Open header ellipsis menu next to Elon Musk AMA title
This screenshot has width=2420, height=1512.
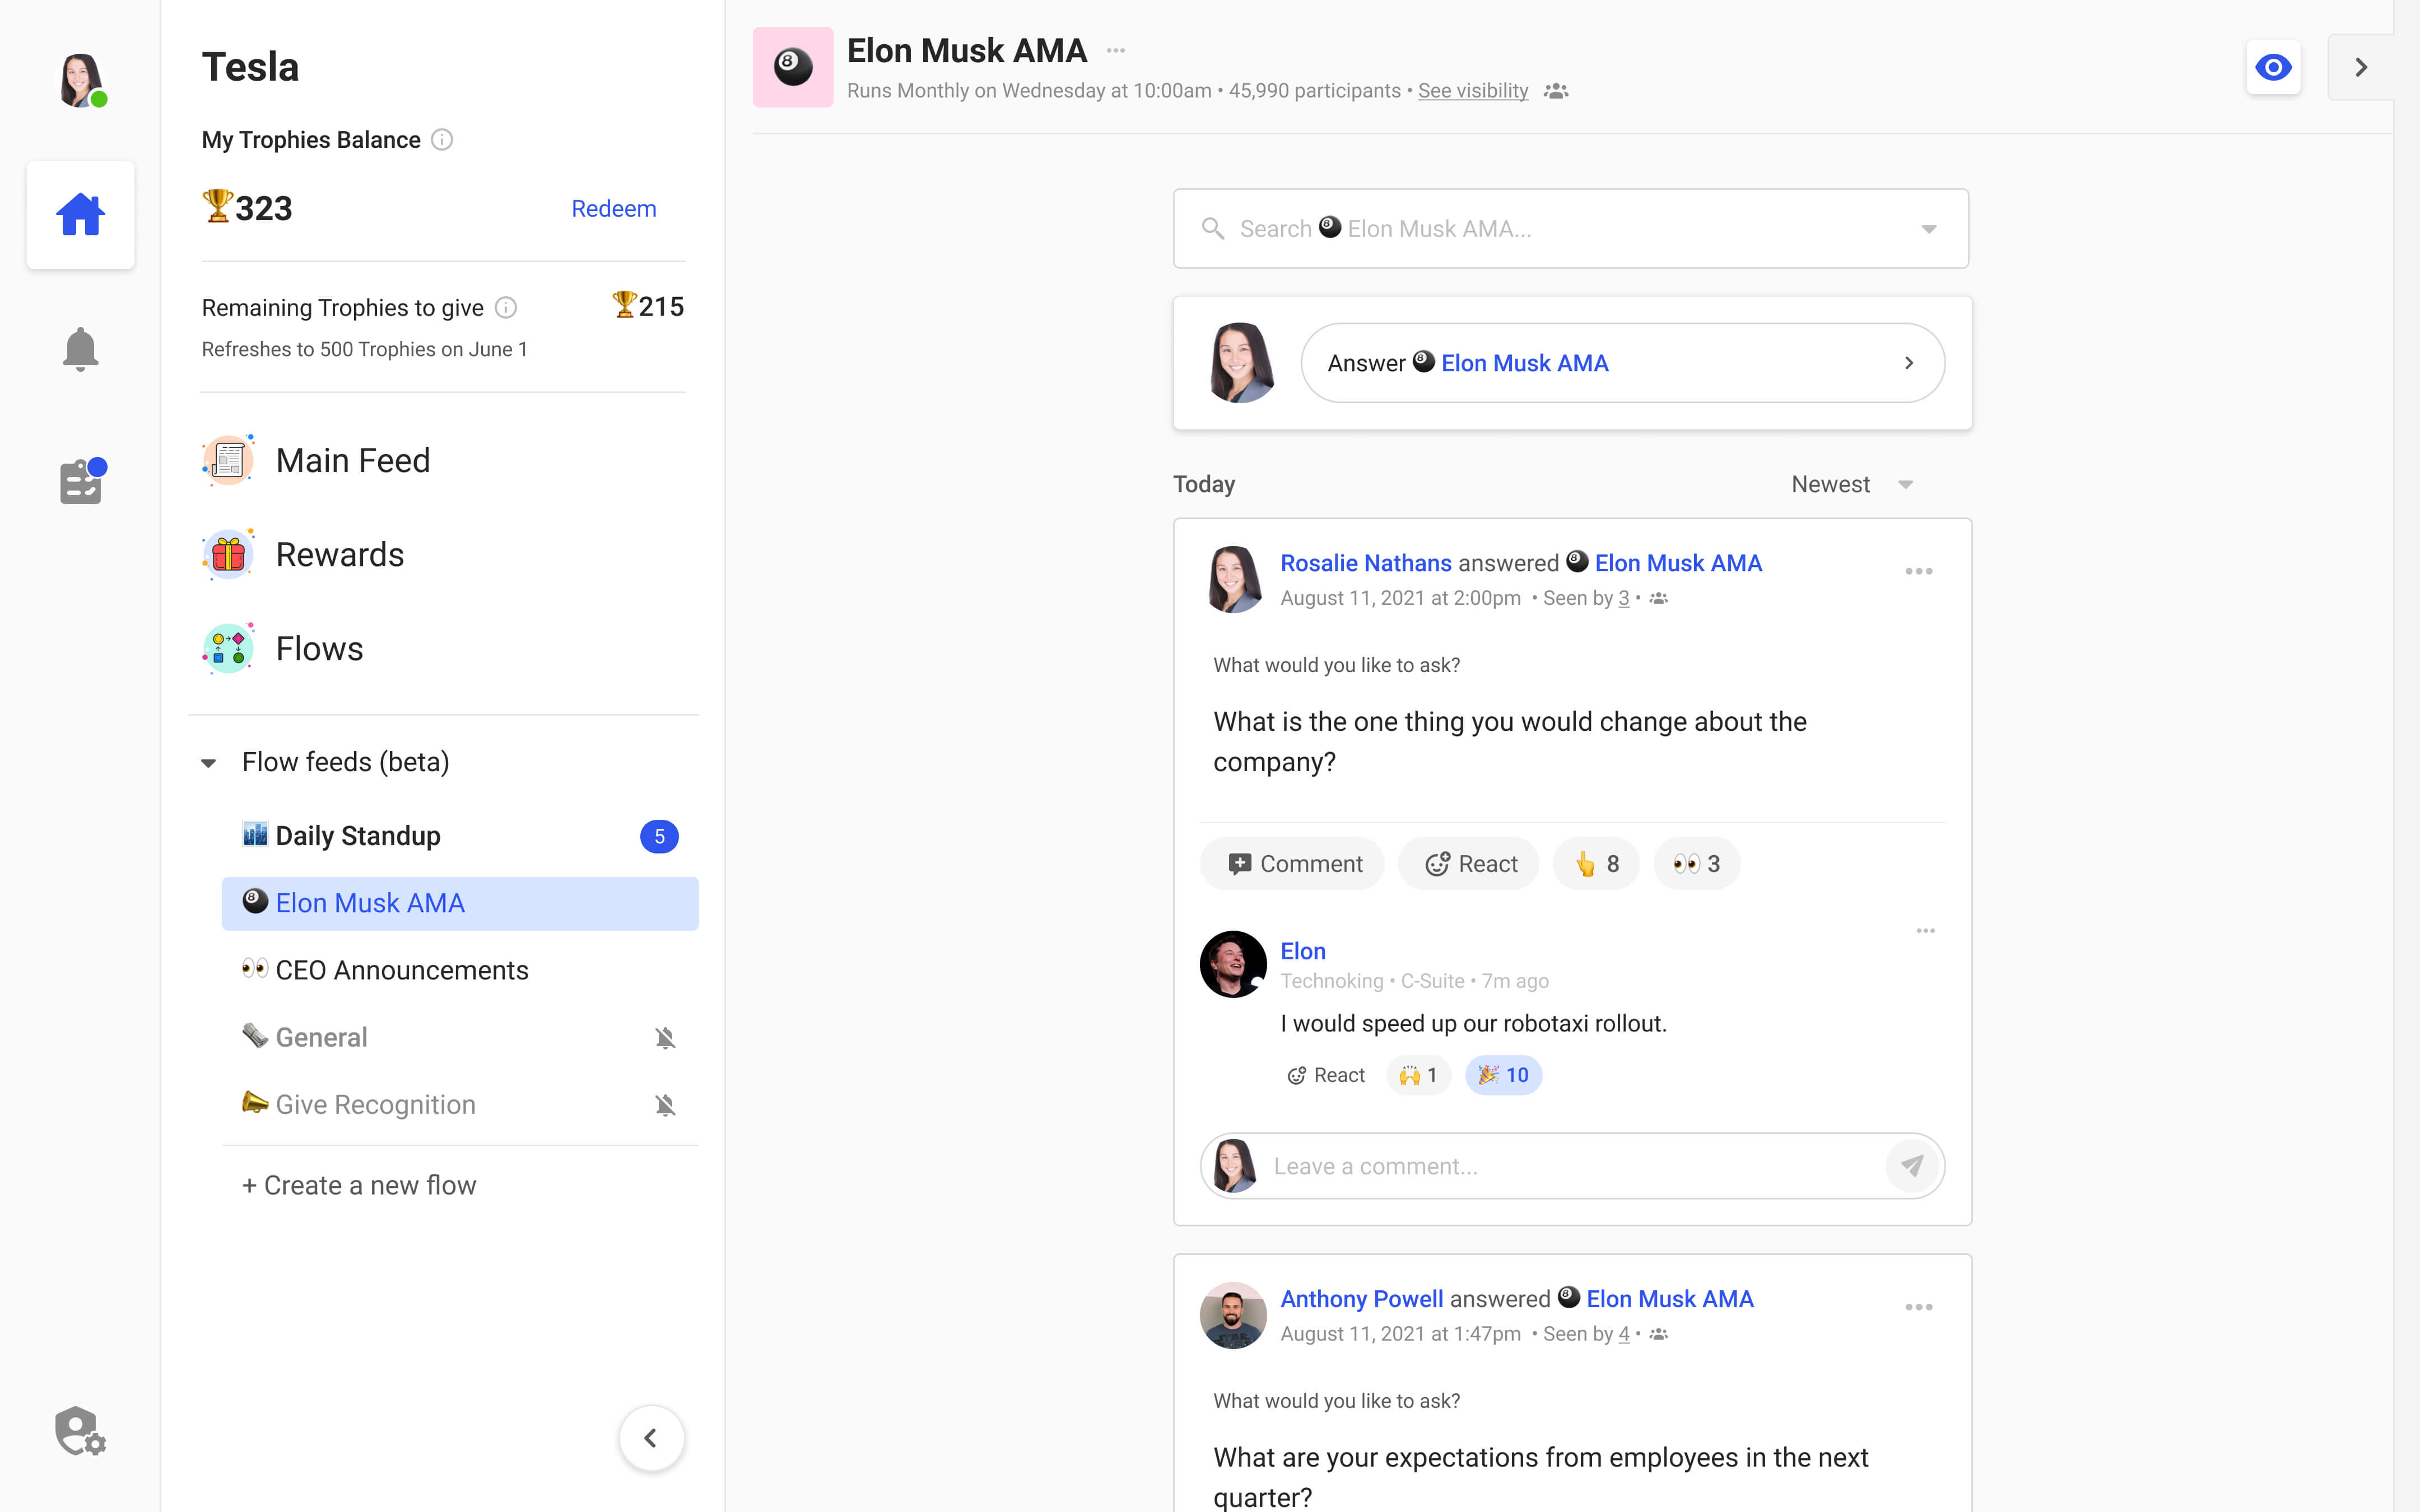pos(1116,50)
